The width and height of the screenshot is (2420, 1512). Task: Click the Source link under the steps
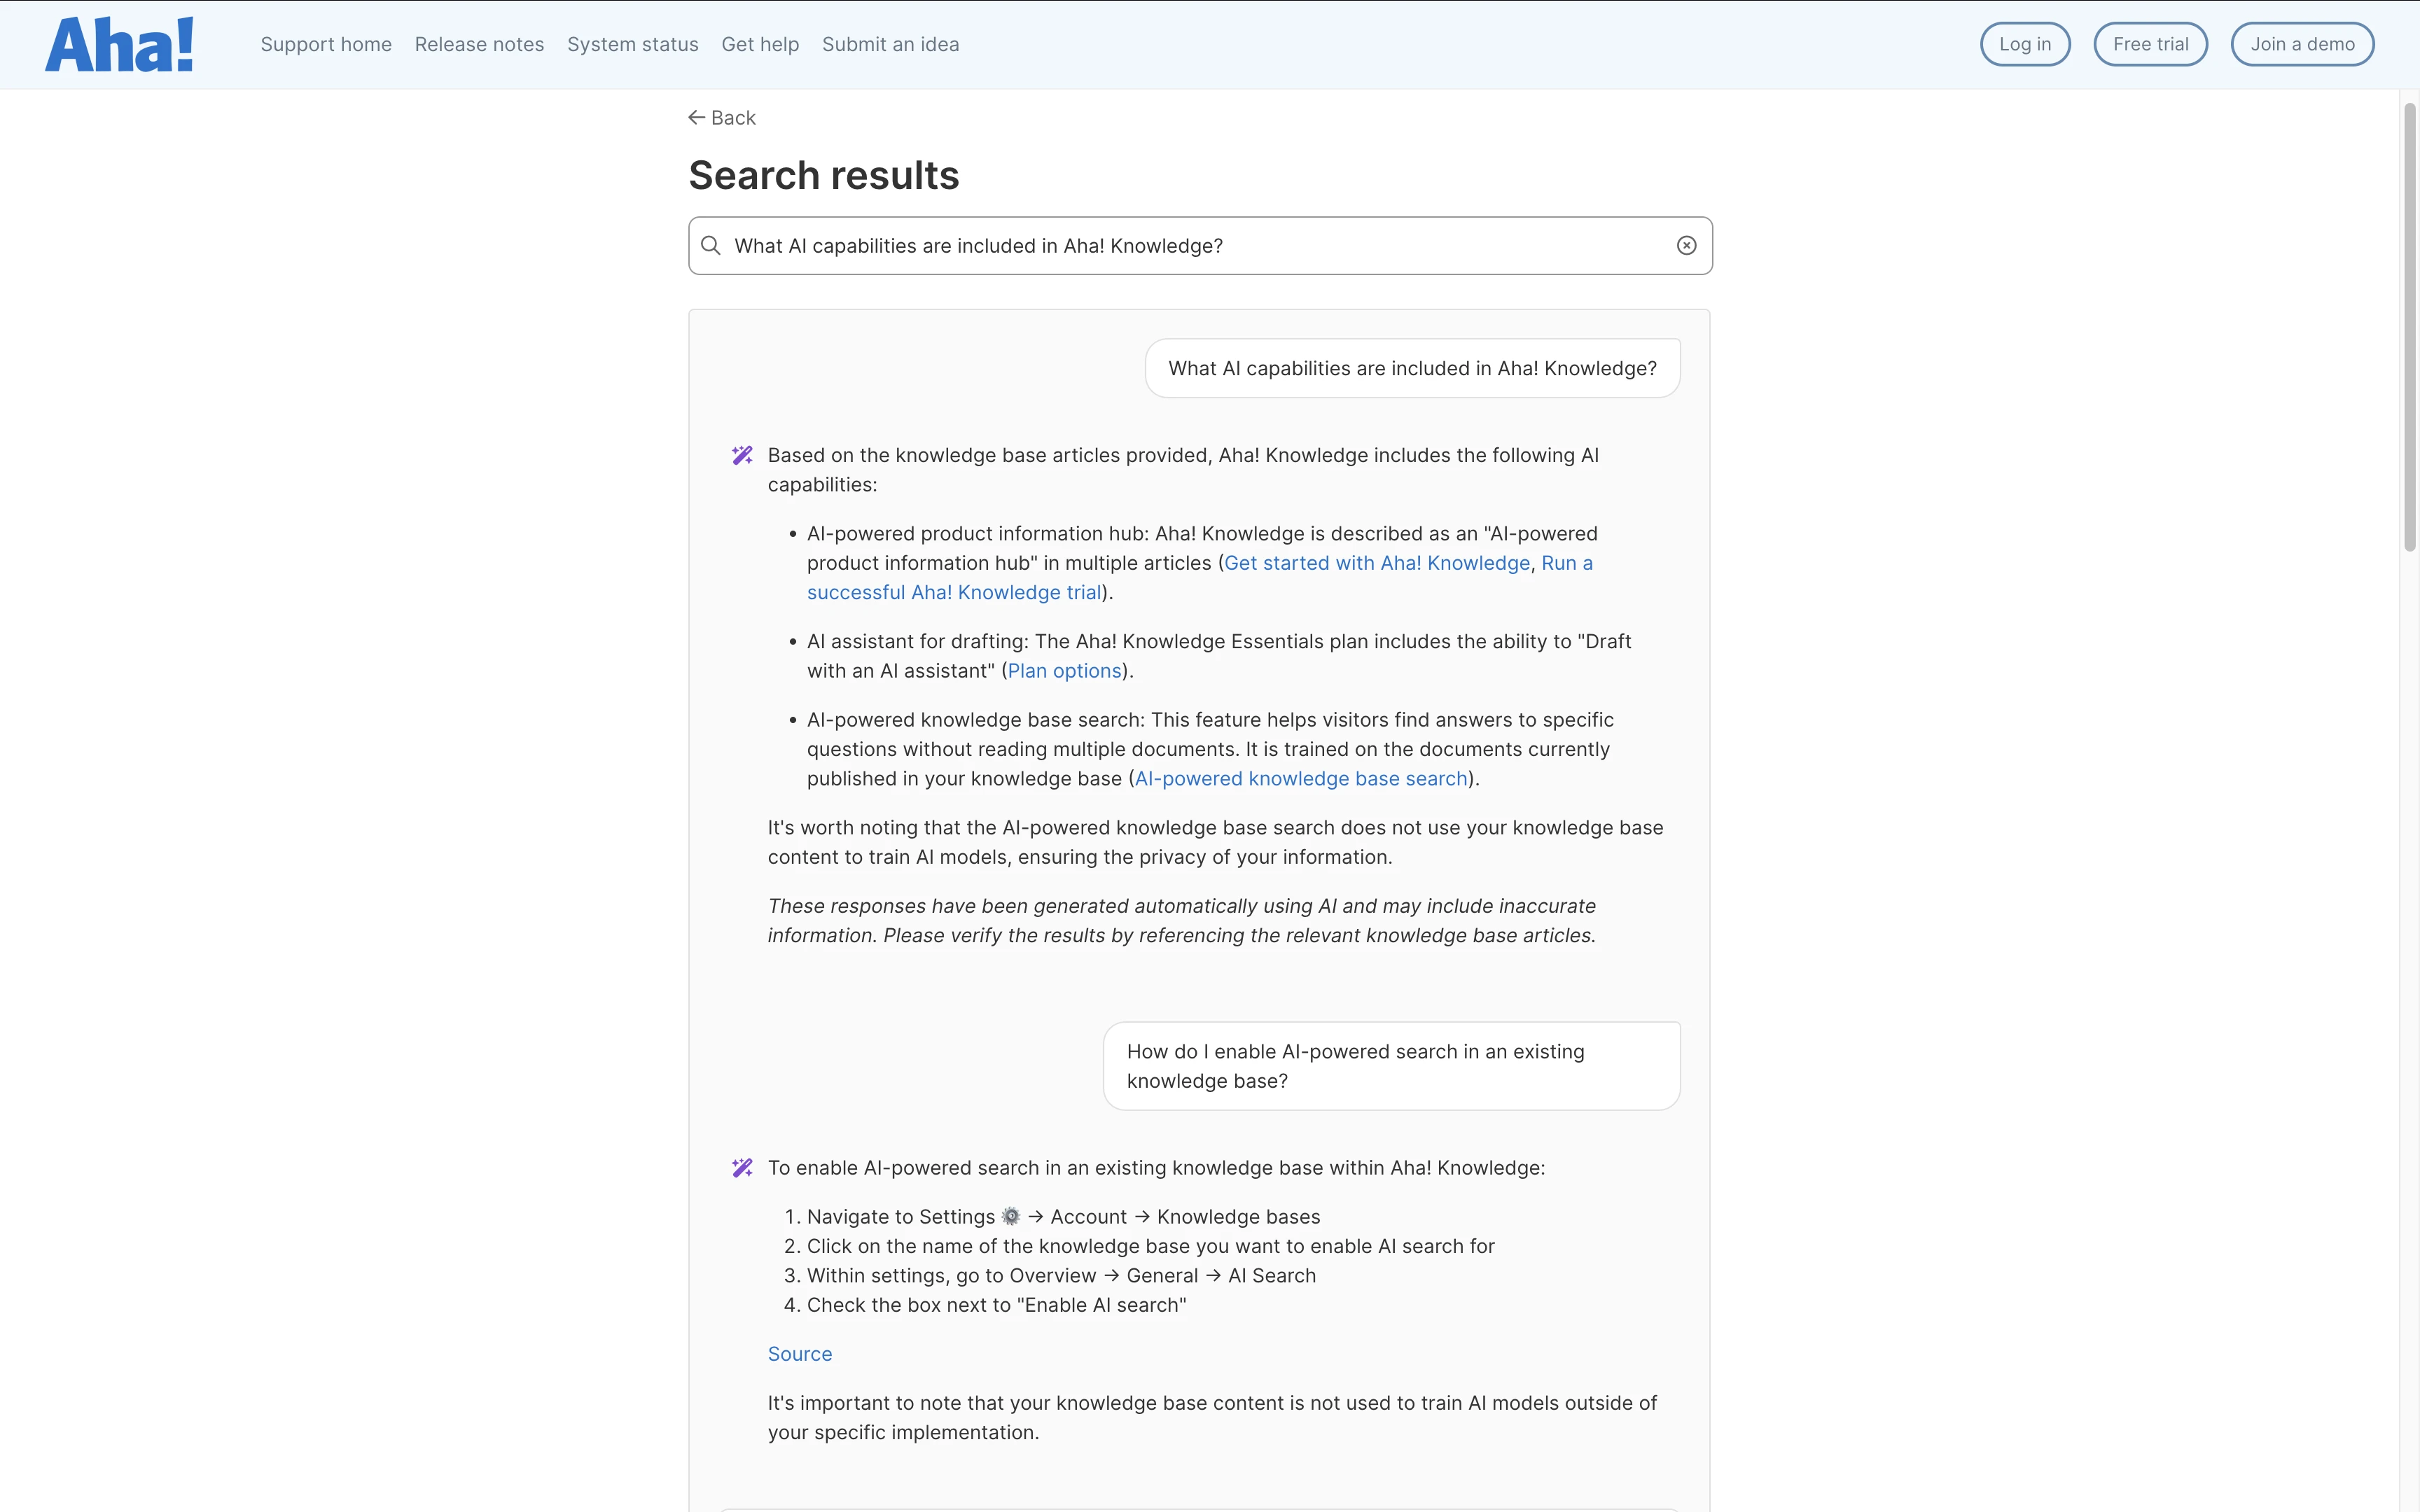point(799,1354)
